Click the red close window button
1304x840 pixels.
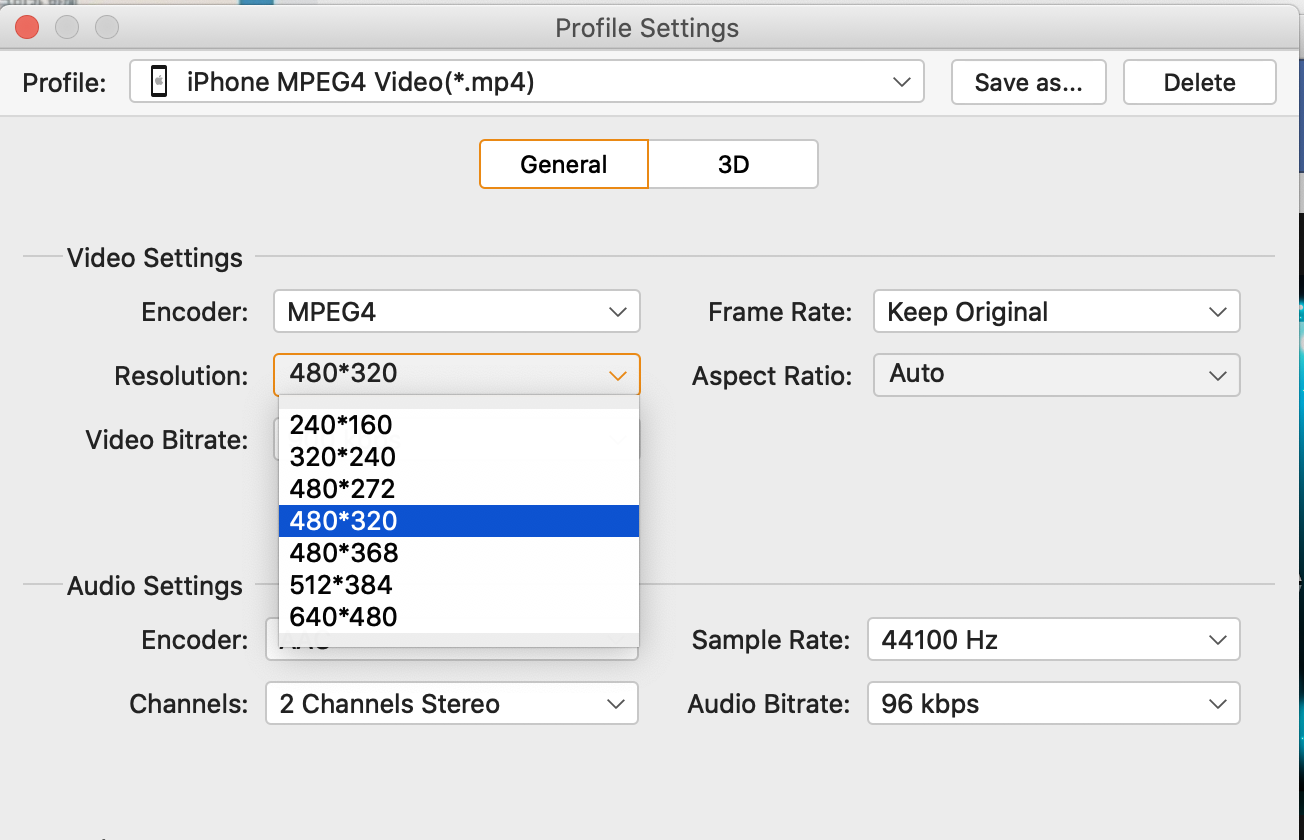[28, 27]
